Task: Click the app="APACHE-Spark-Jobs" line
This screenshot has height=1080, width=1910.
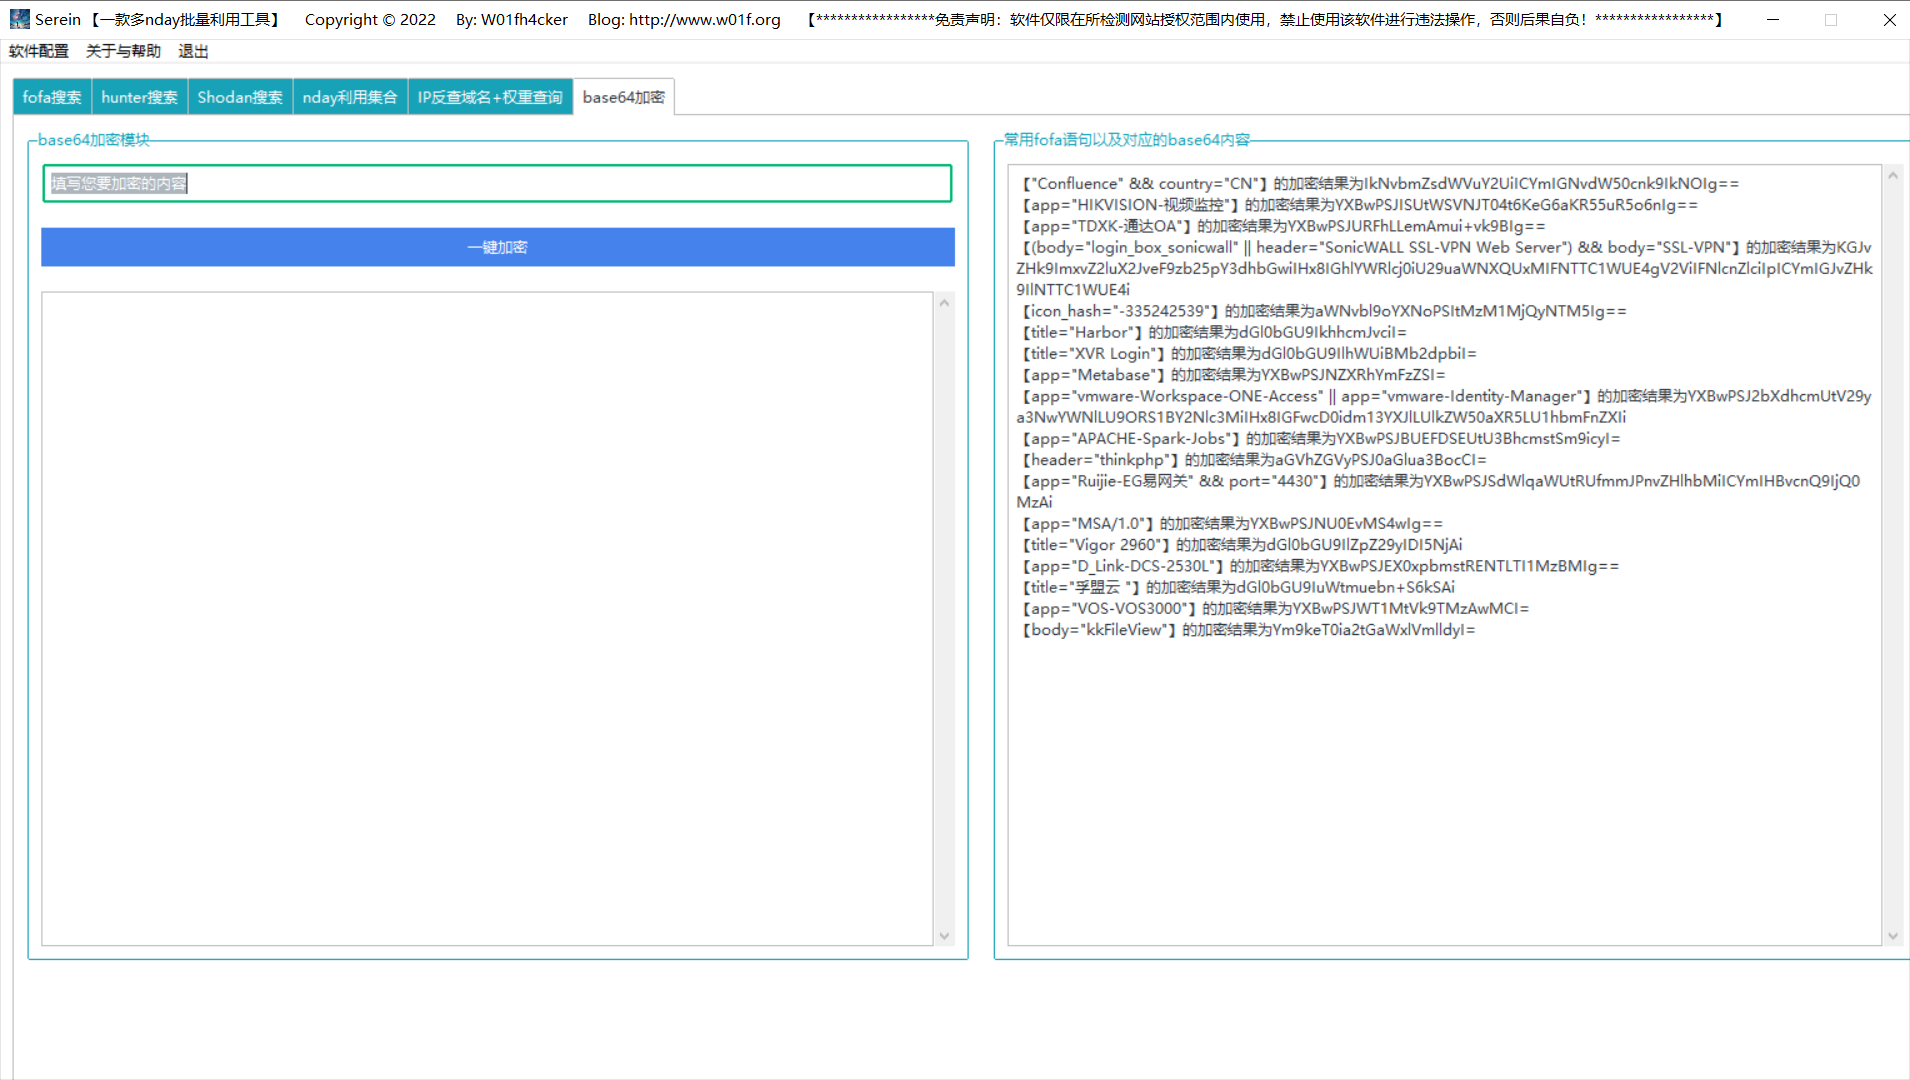Action: pyautogui.click(x=1319, y=439)
